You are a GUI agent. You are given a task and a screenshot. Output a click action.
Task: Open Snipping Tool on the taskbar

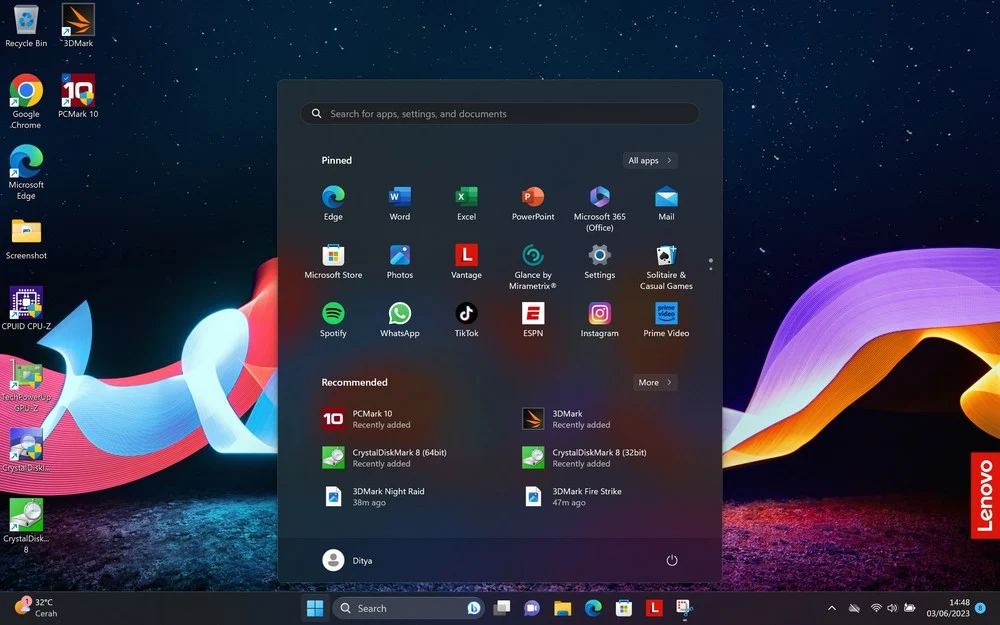tap(684, 608)
